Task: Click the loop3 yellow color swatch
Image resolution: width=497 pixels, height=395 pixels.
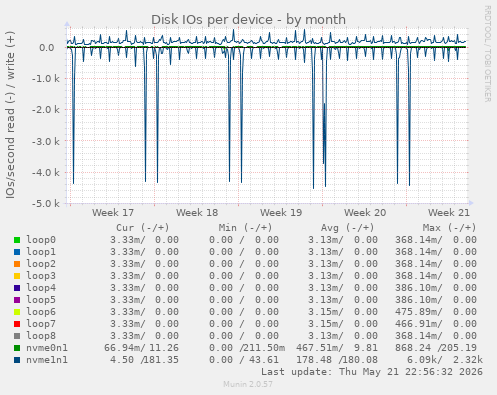Action: click(x=17, y=276)
